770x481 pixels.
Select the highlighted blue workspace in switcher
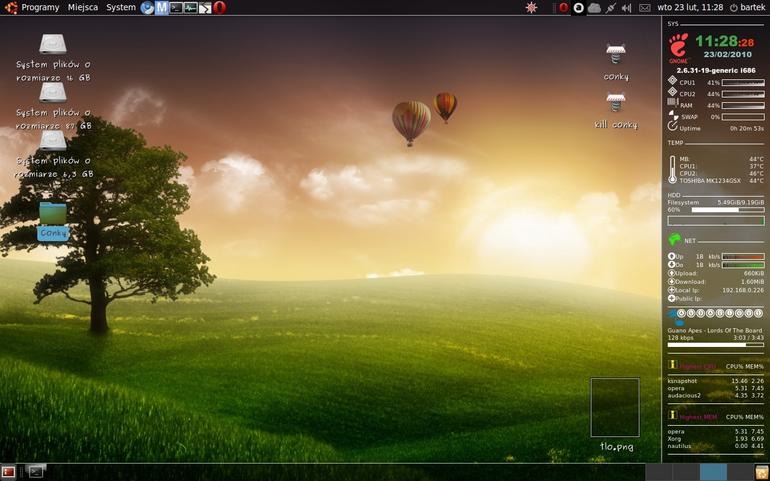pos(713,472)
